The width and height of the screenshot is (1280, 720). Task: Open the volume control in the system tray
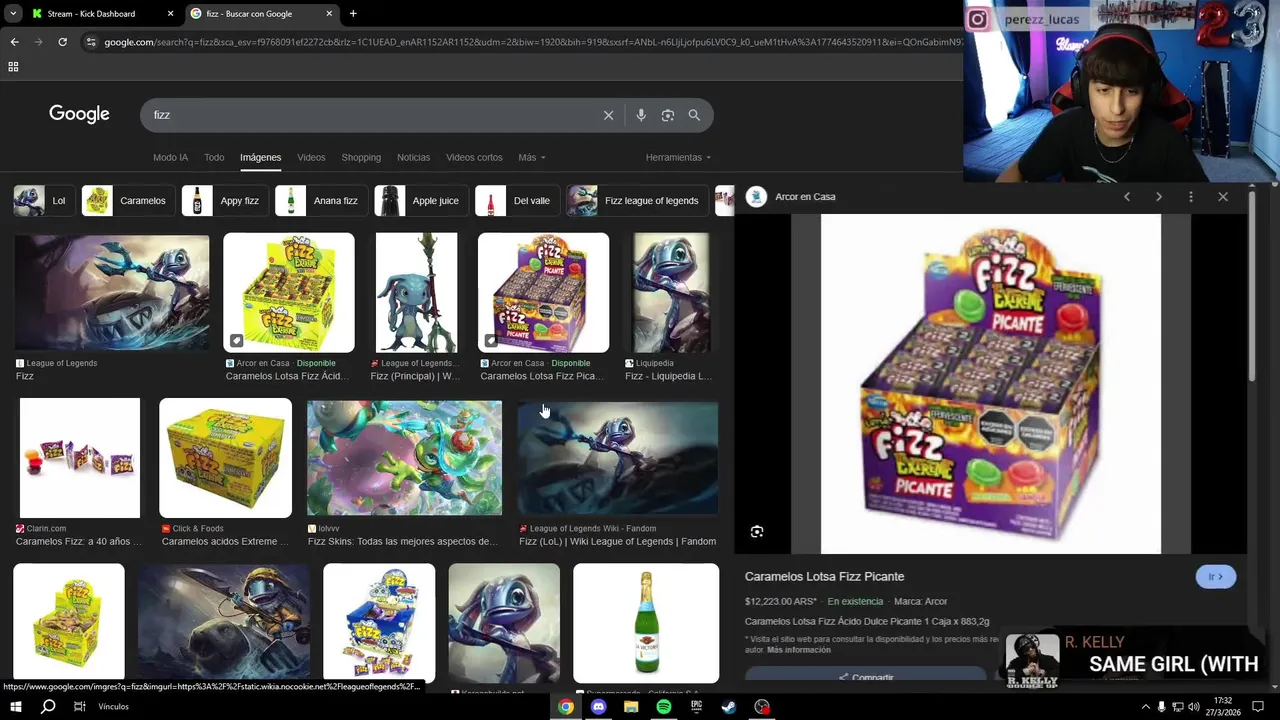(1194, 707)
